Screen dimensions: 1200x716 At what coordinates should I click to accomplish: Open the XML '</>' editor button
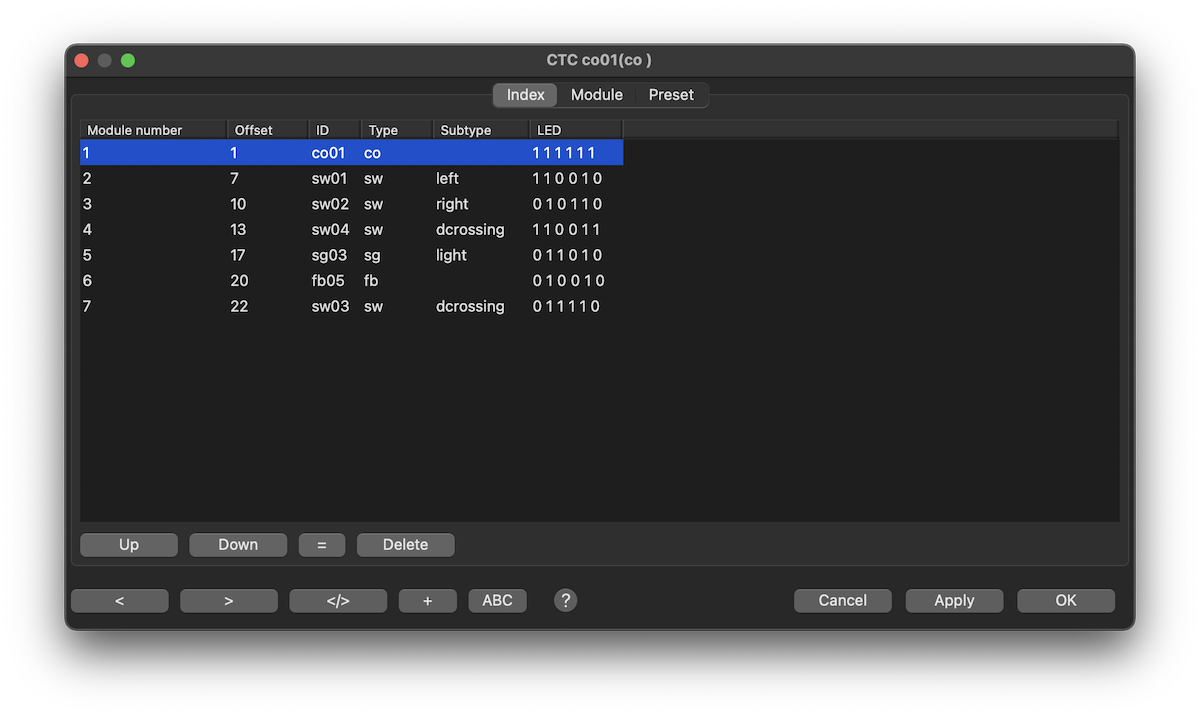pos(338,600)
